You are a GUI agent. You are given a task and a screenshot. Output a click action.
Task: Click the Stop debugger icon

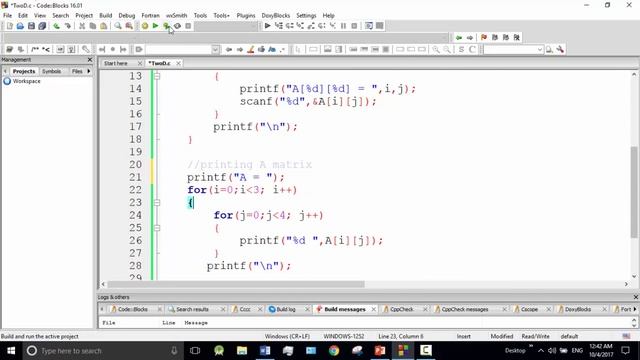(354, 26)
